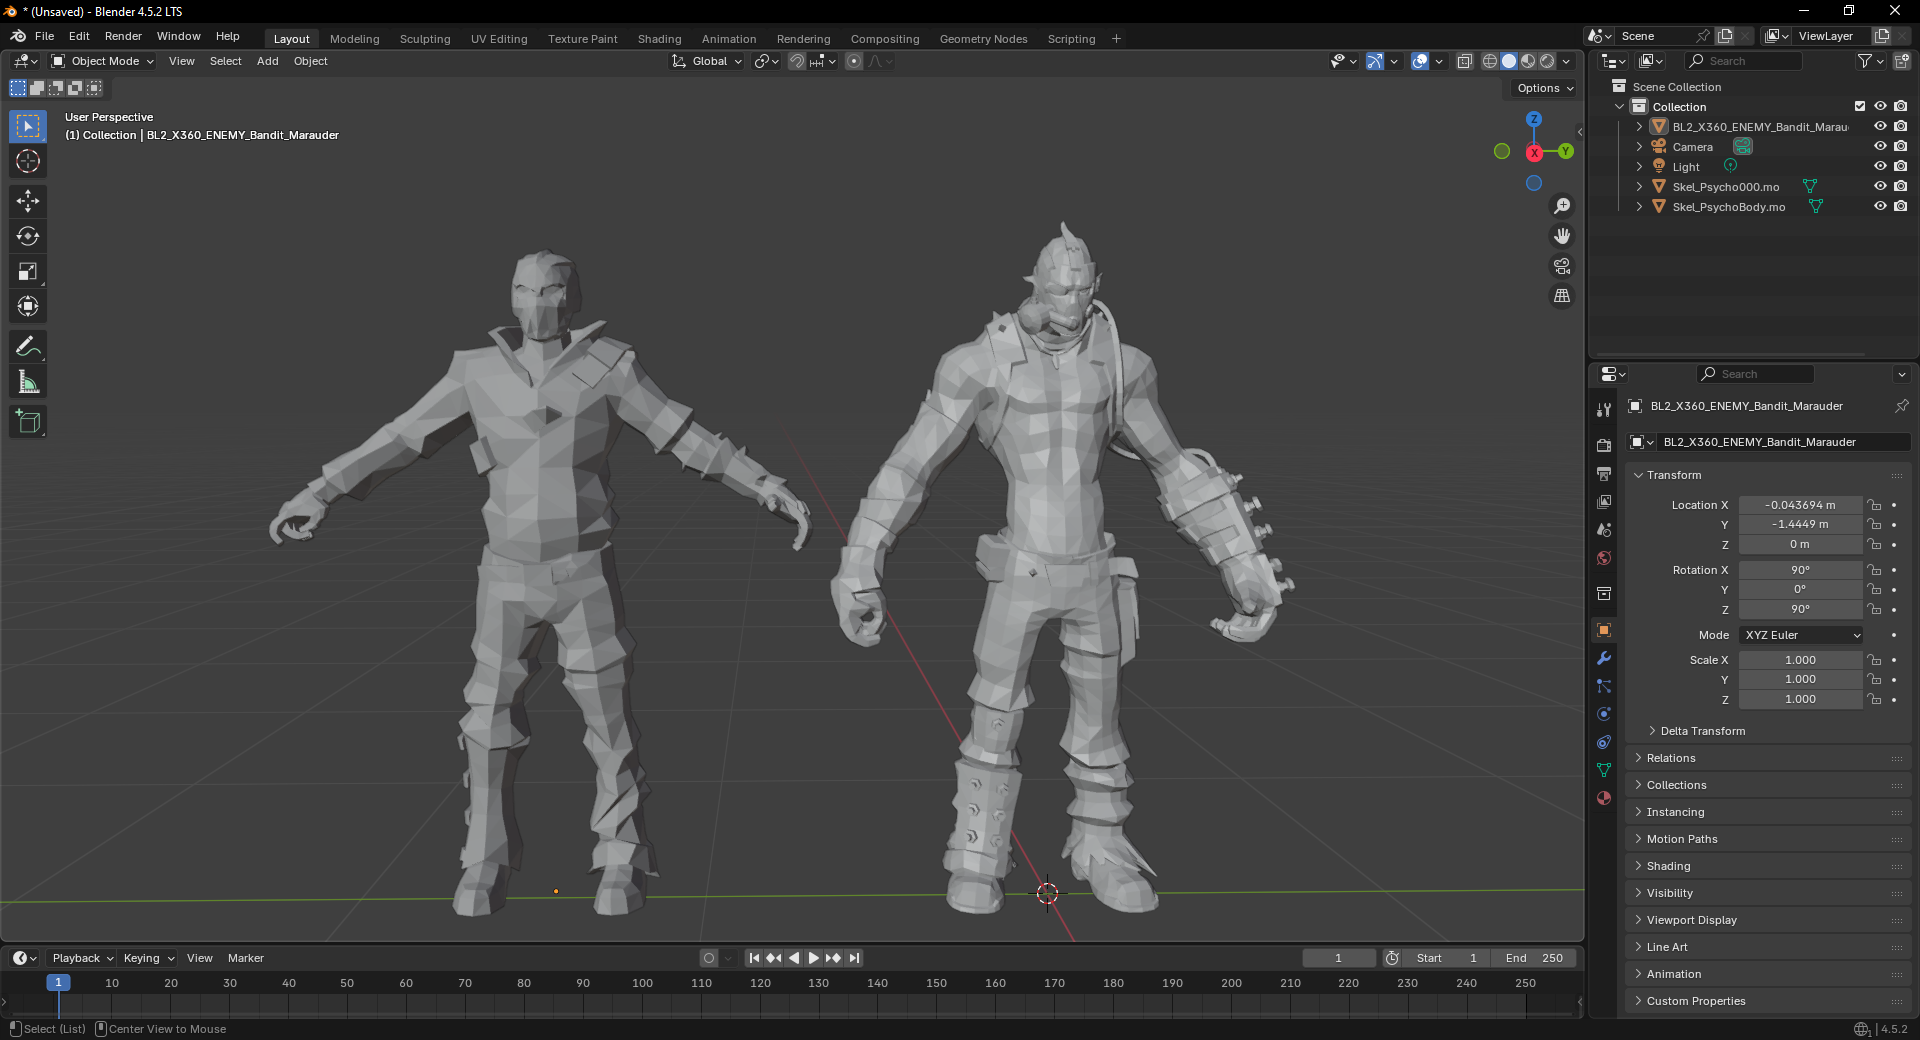
Task: Disable rendering for Skel_PsychoBody.mo camera icon
Action: tap(1900, 207)
